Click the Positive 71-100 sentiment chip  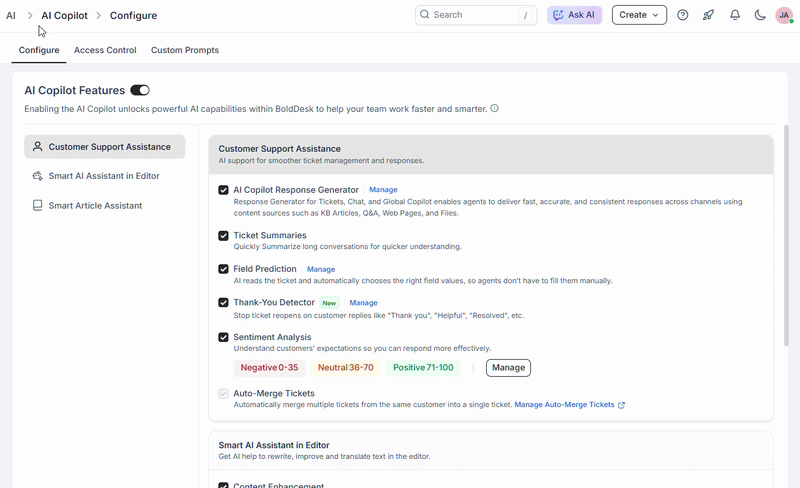[423, 368]
